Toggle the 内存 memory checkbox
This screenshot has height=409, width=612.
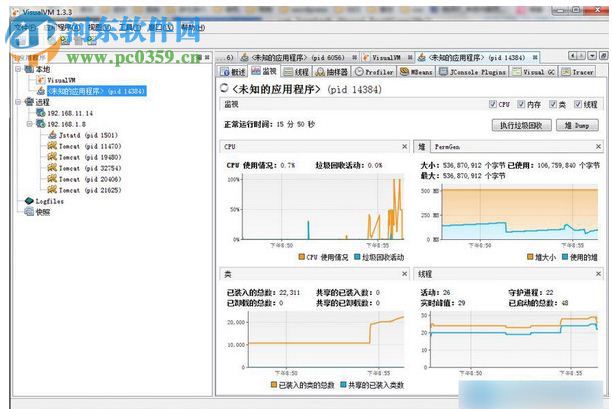point(521,104)
